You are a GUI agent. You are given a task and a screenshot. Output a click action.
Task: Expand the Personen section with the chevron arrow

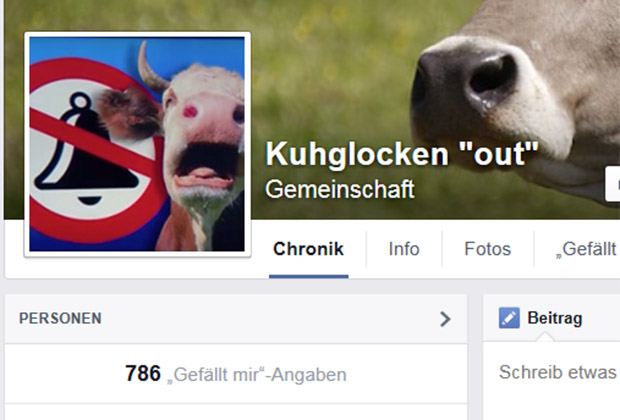pyautogui.click(x=445, y=319)
